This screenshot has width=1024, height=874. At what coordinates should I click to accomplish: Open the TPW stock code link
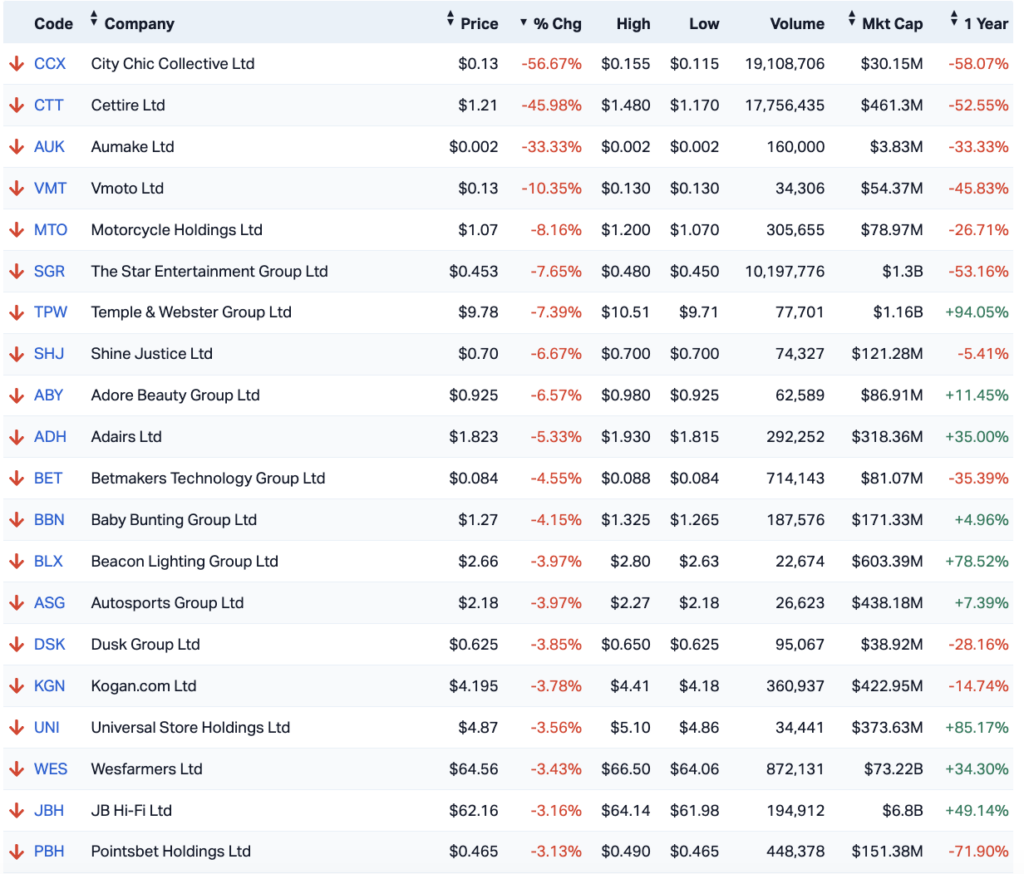coord(50,312)
